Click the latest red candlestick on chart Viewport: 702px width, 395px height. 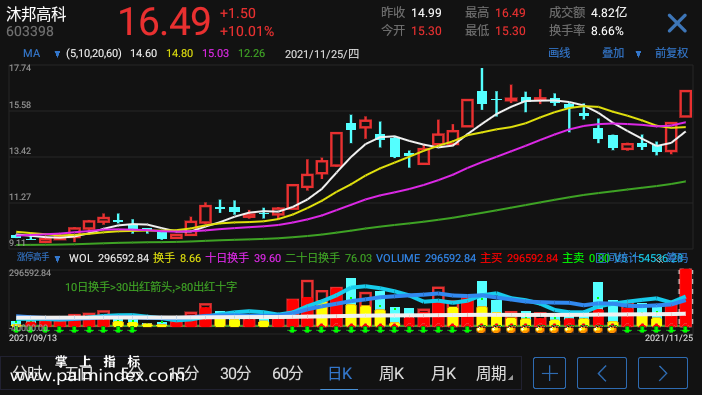[685, 103]
